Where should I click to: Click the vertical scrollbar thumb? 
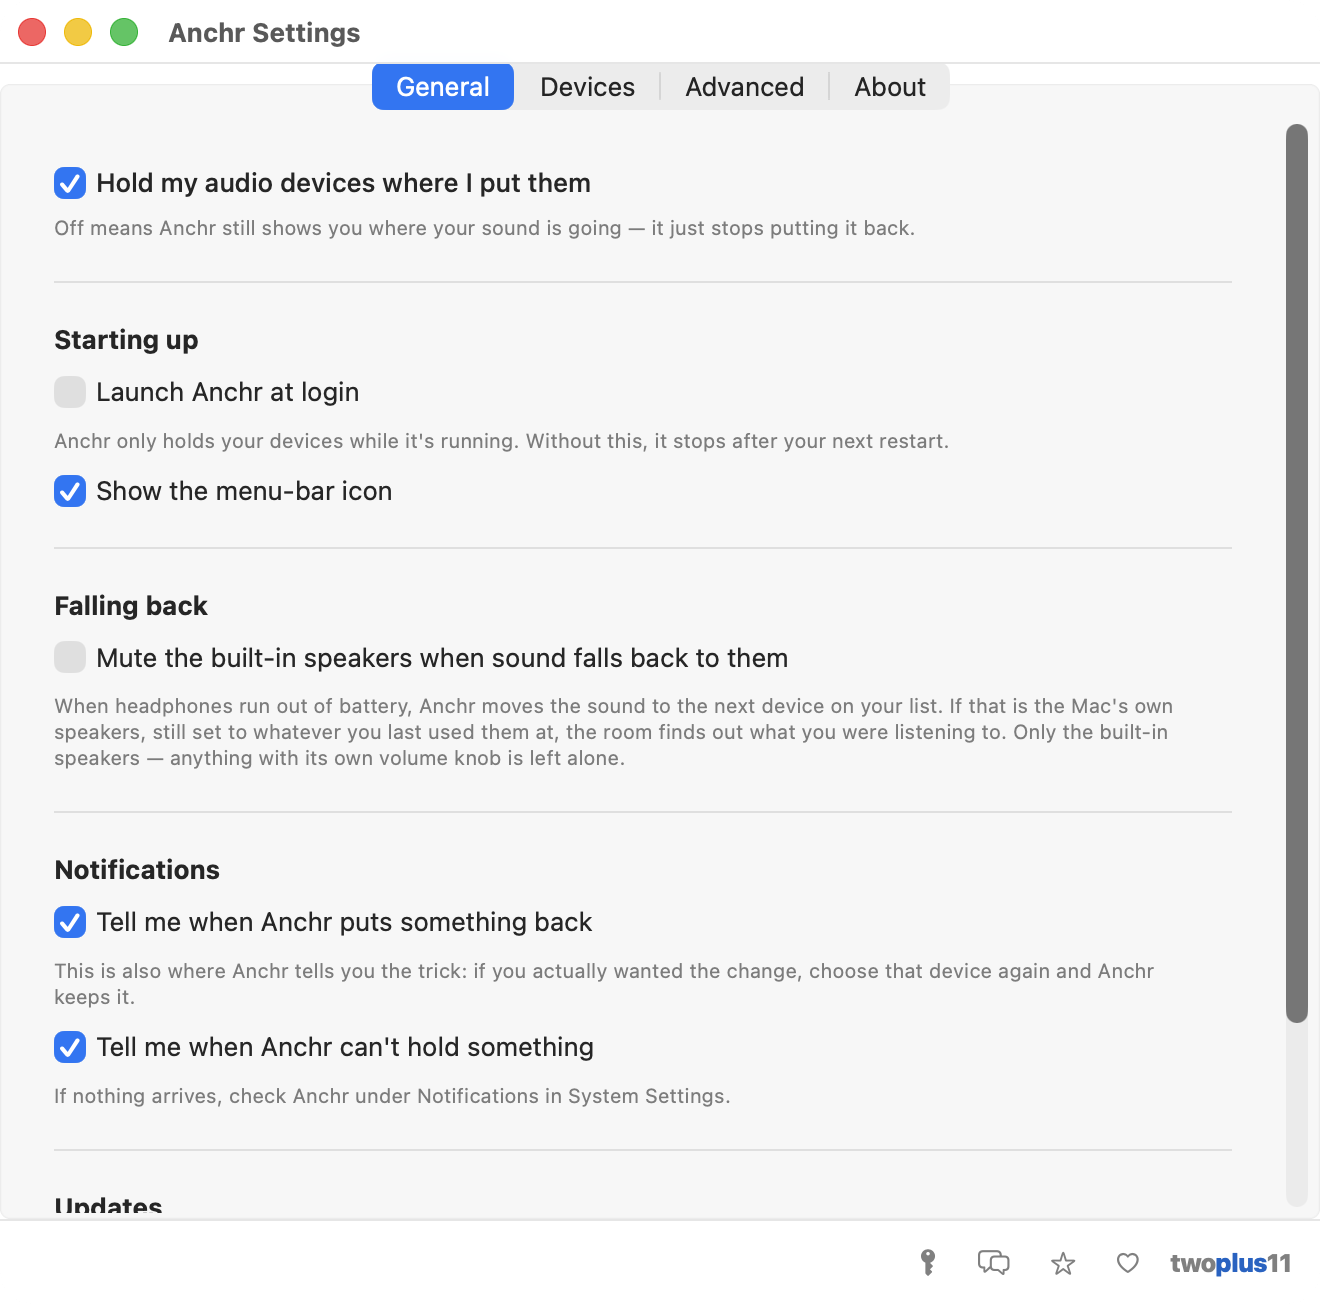tap(1297, 573)
